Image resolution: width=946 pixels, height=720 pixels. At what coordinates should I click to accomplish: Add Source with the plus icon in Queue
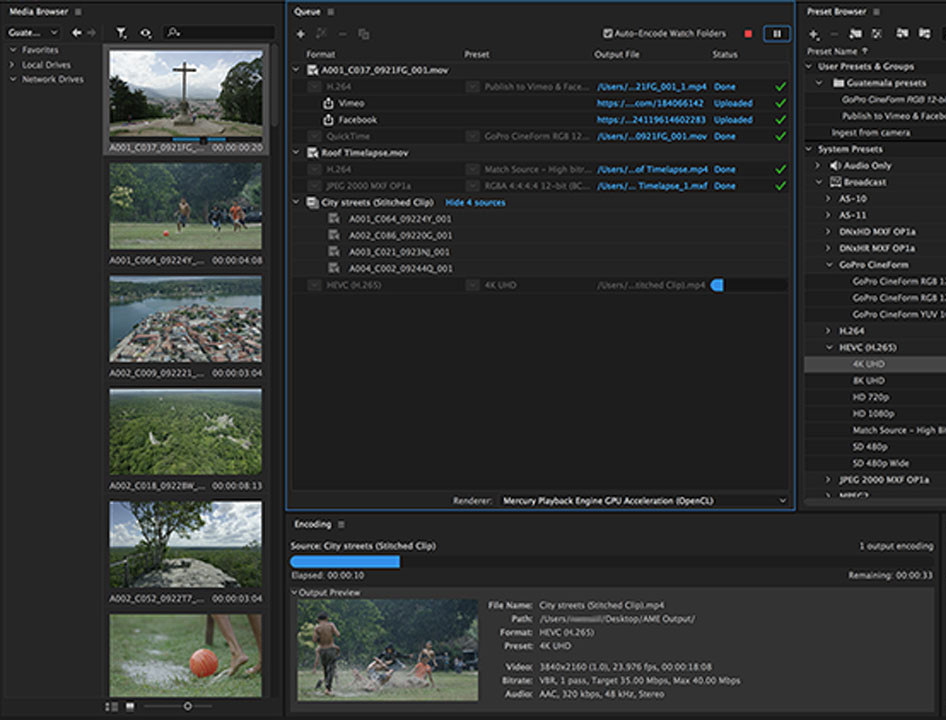tap(300, 34)
